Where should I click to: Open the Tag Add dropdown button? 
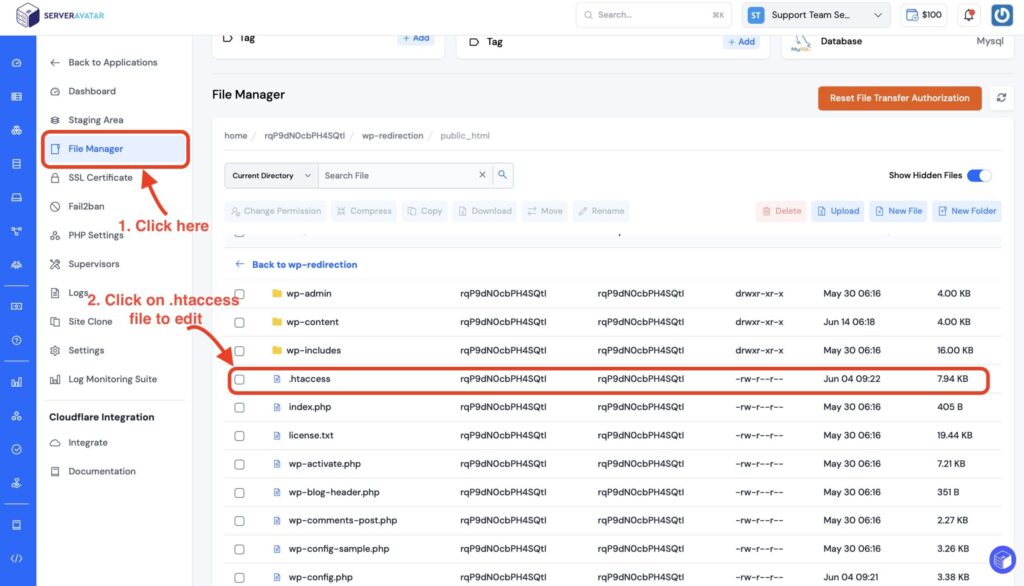coord(418,38)
